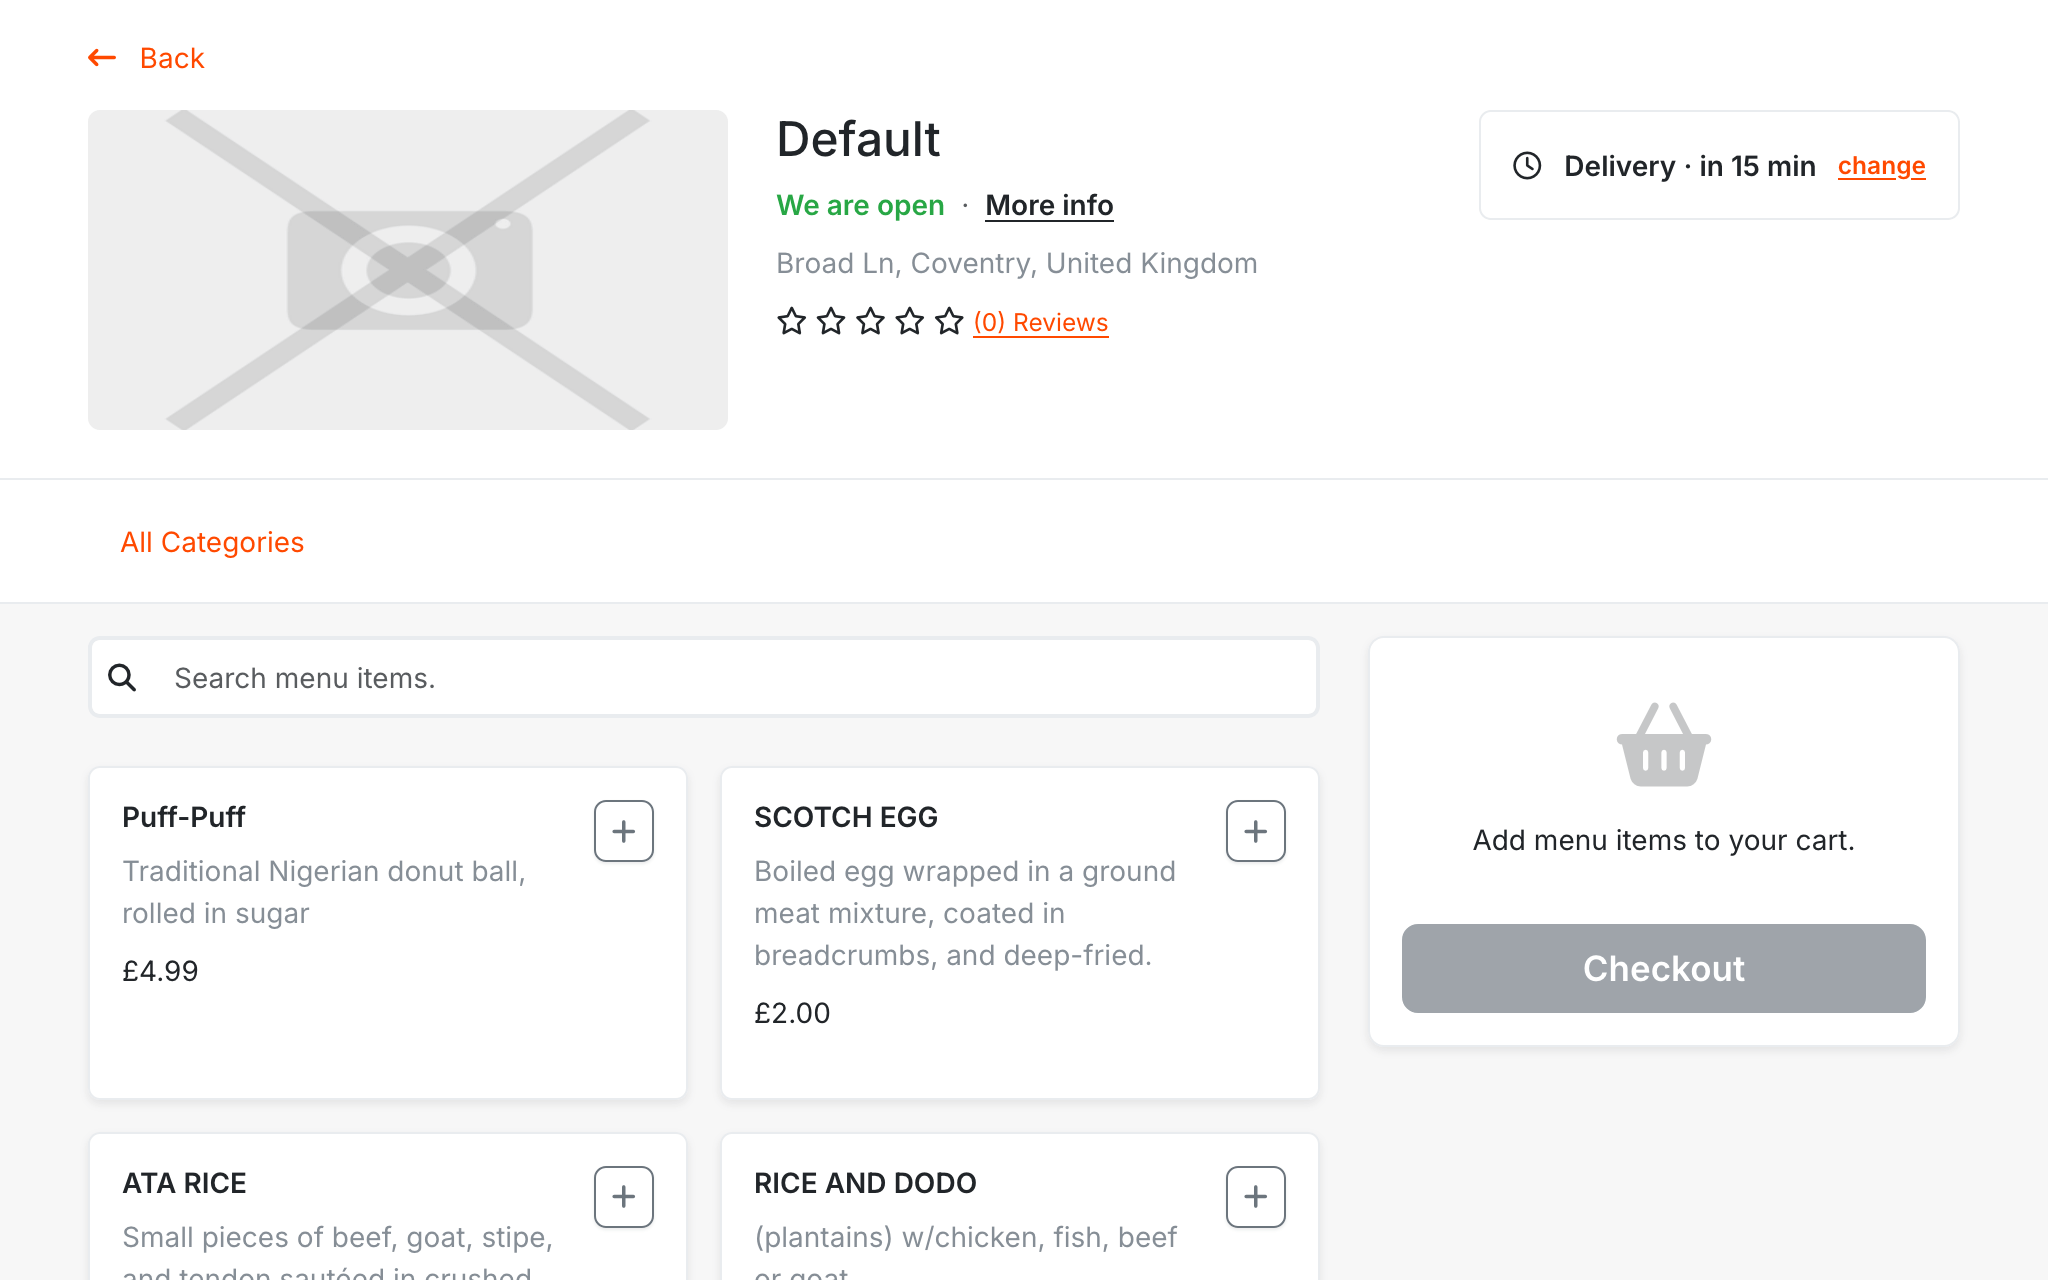Open the More info link
2048x1280 pixels.
[x=1049, y=205]
